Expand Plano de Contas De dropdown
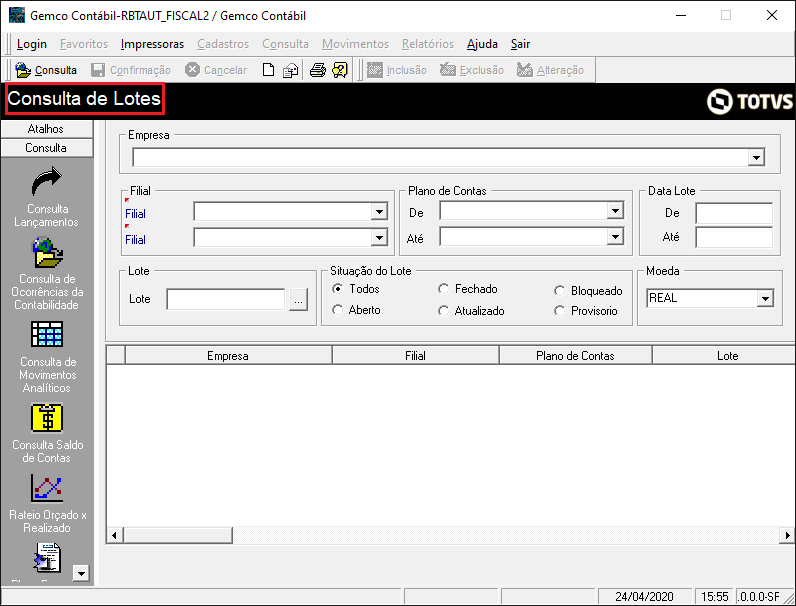This screenshot has height=606, width=796. (x=615, y=210)
